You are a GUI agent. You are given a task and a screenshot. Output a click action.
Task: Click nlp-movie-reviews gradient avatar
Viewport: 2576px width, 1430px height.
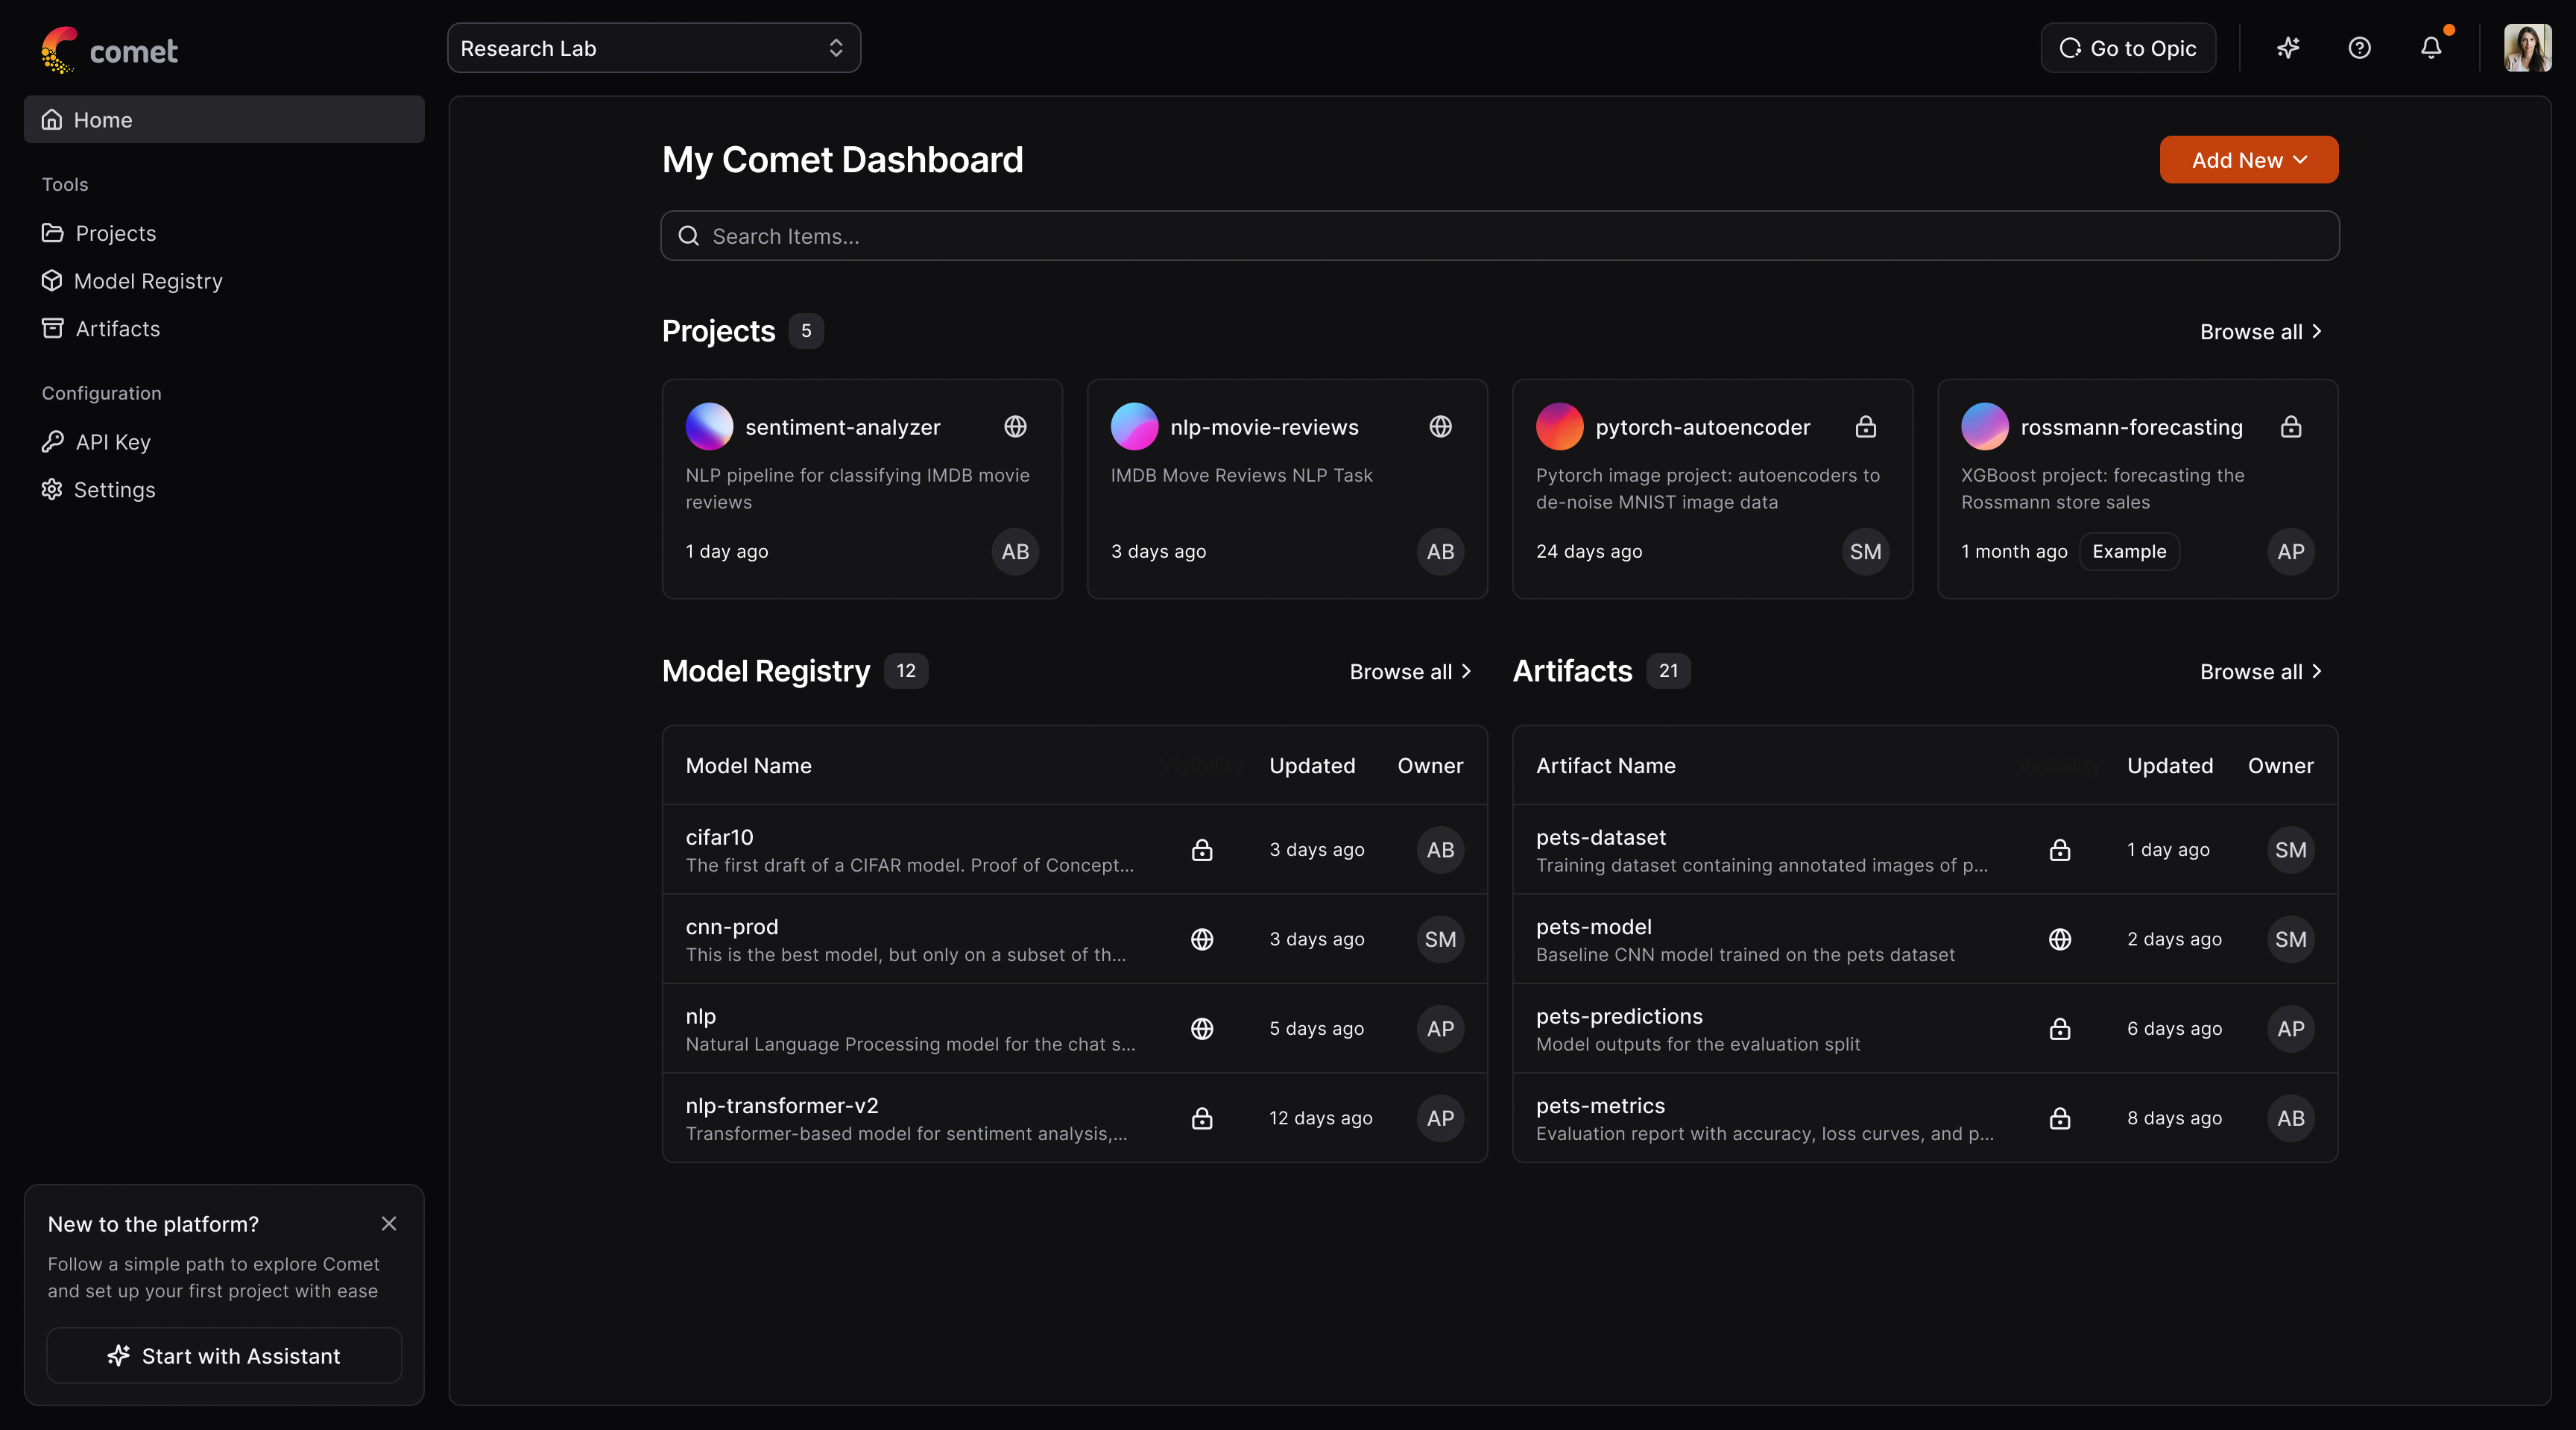click(x=1134, y=427)
